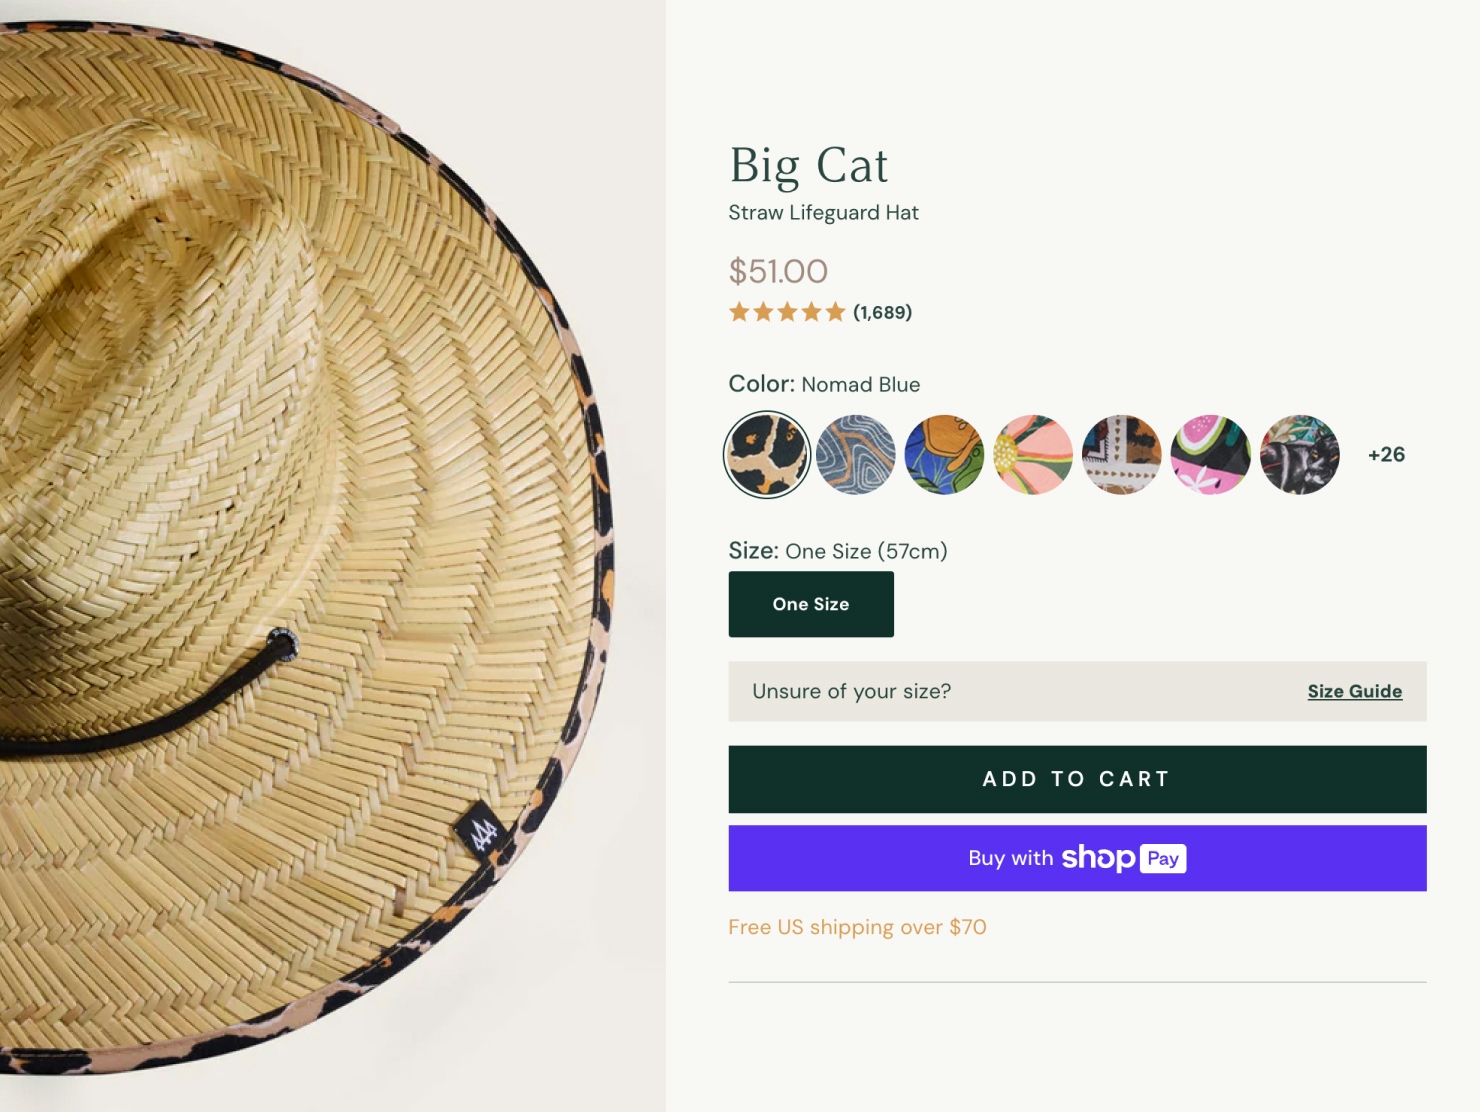
Task: Select the One Size button
Action: (x=811, y=604)
